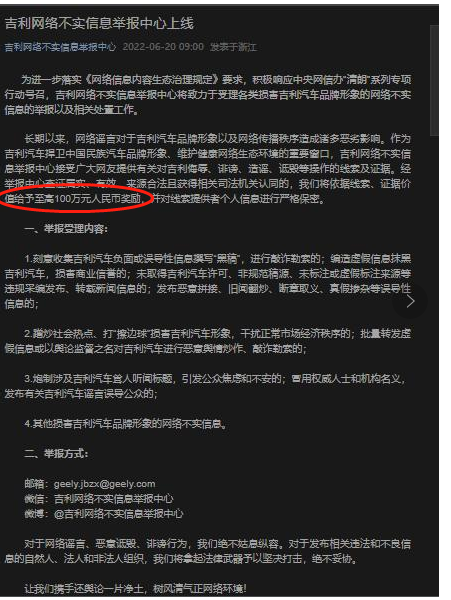The image size is (451, 600).
Task: Click the publish date 2022-06-20 09:00
Action: click(x=163, y=47)
